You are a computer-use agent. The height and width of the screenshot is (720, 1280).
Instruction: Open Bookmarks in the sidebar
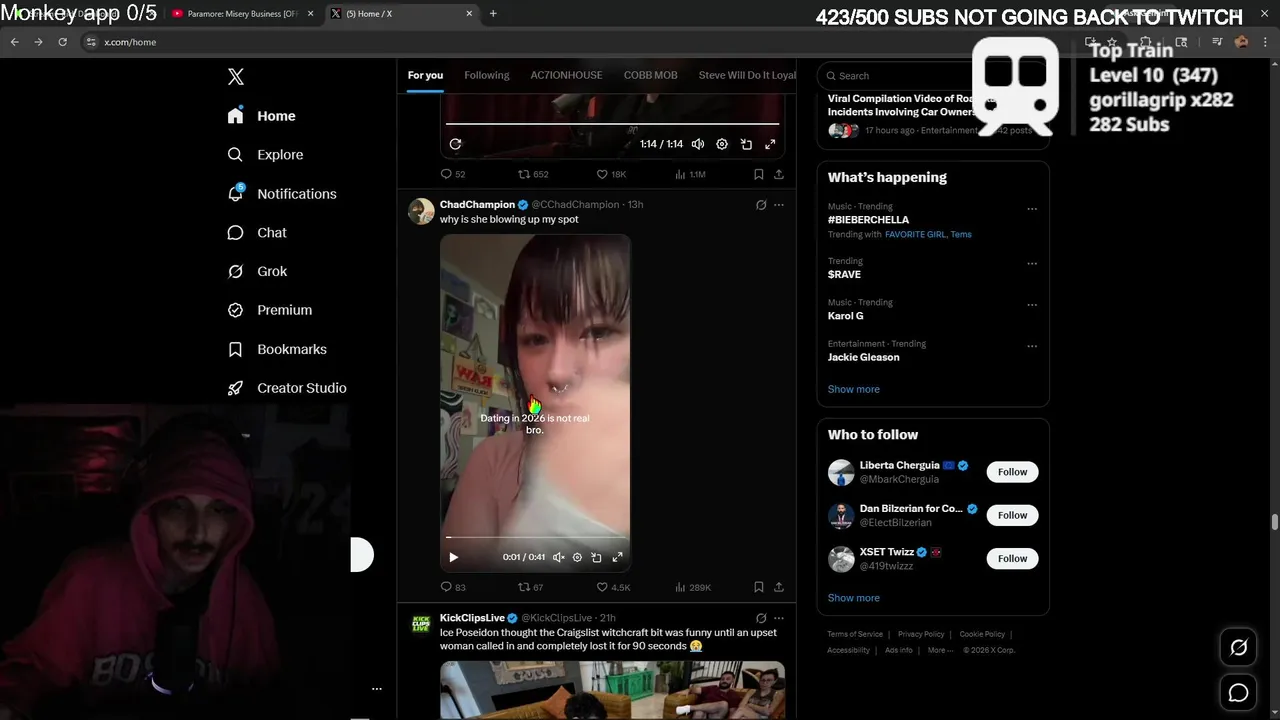(x=277, y=349)
